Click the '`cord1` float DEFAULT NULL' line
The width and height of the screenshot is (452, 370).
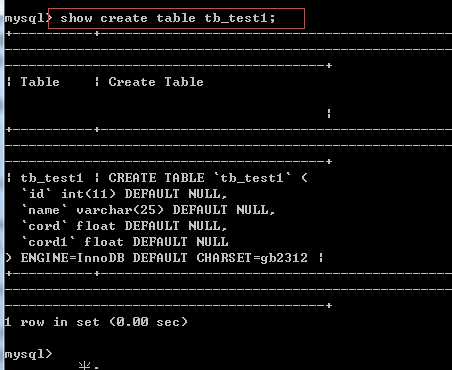coord(125,242)
